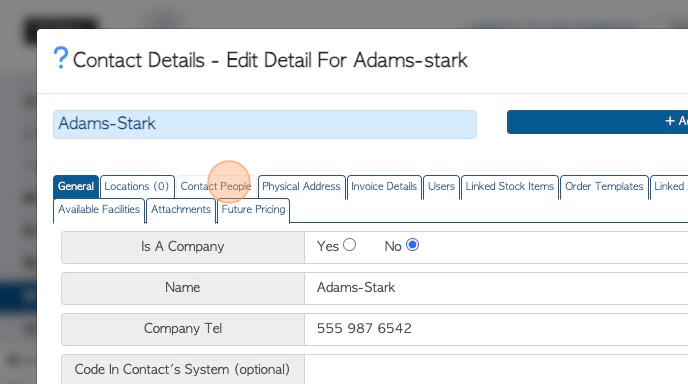The image size is (688, 384).
Task: Click the Adams-Stark header field
Action: (265, 124)
